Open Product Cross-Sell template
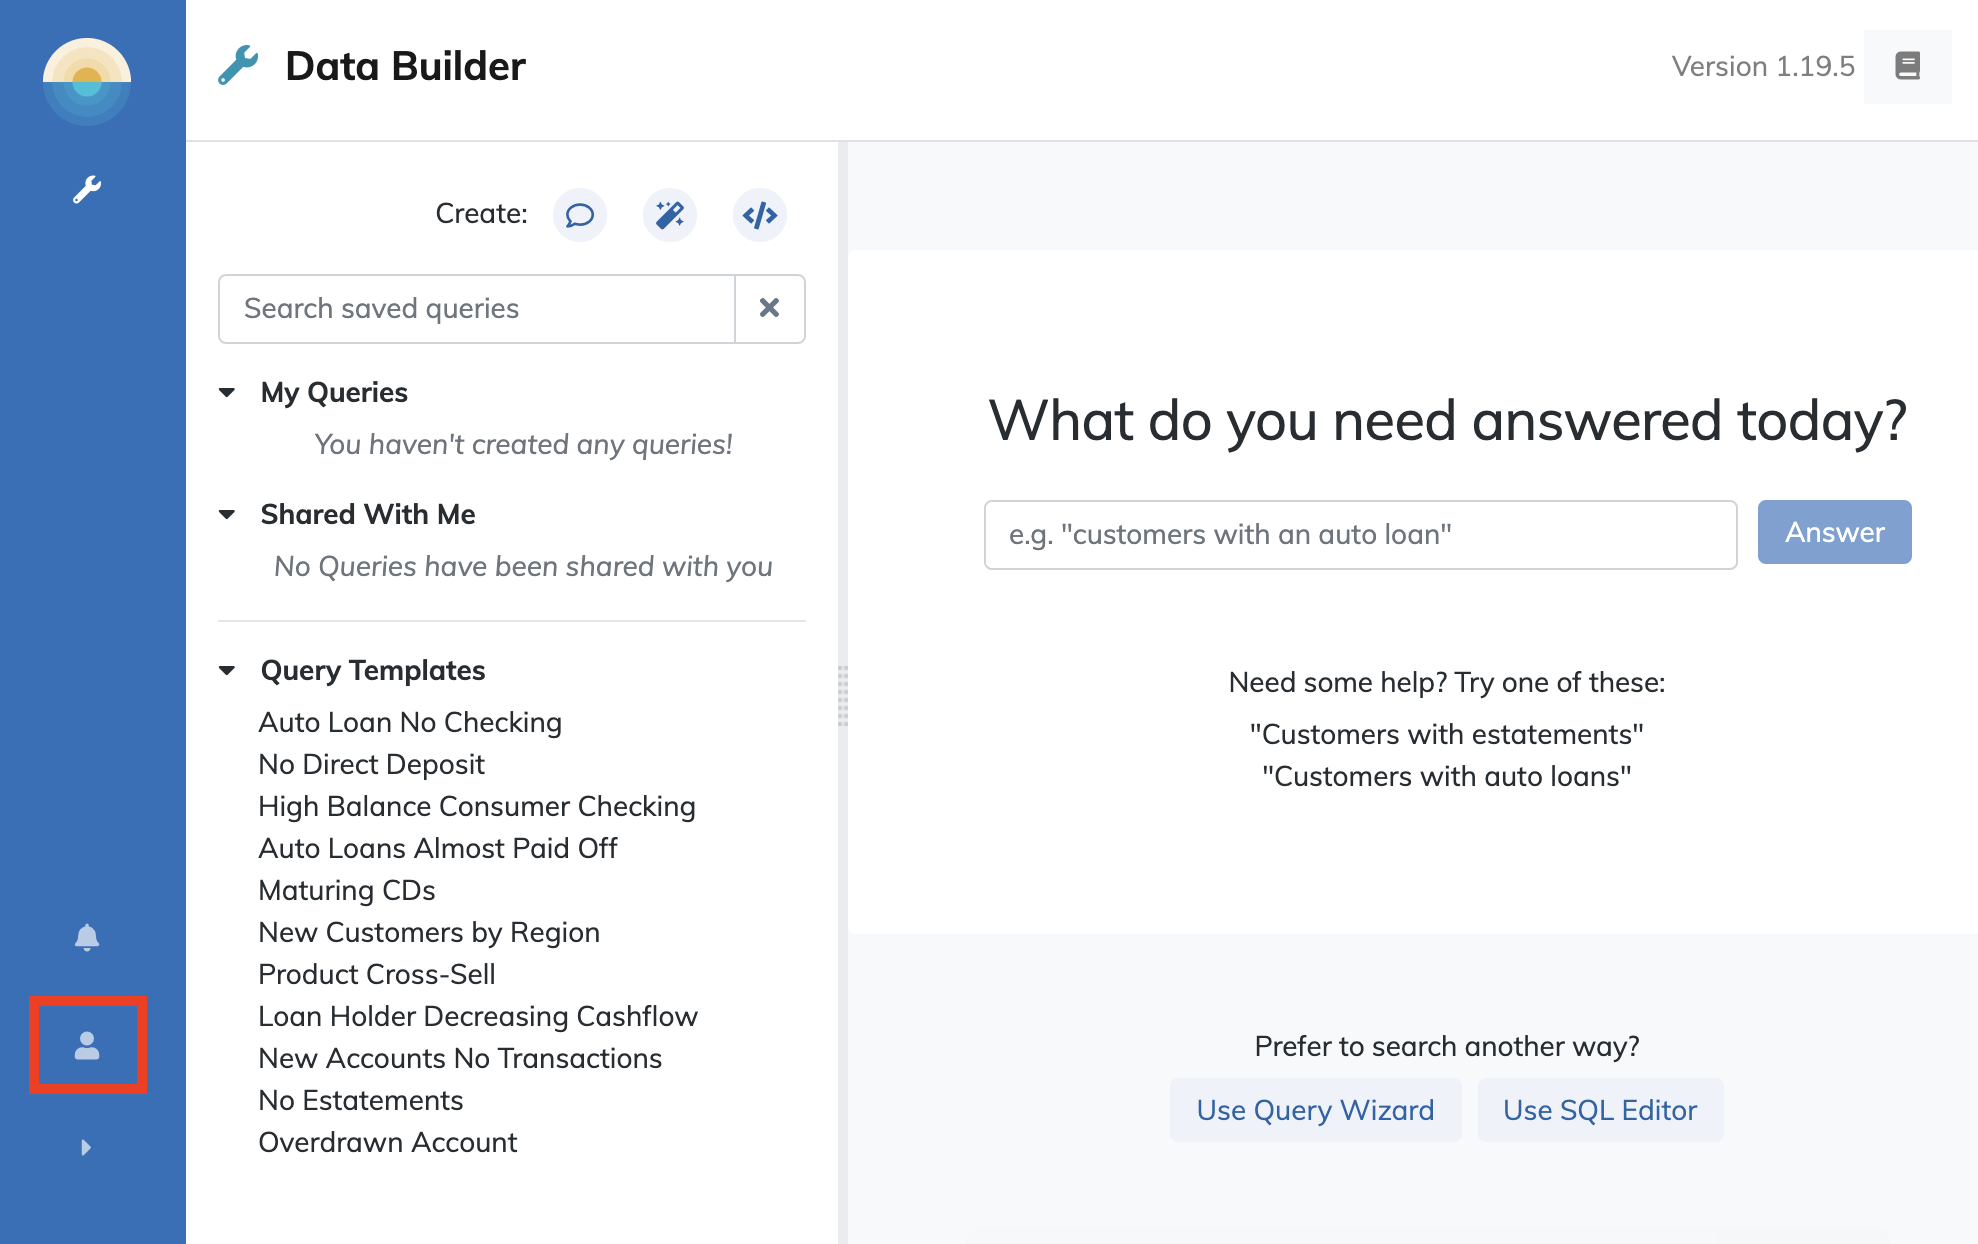The height and width of the screenshot is (1244, 1978). click(377, 974)
